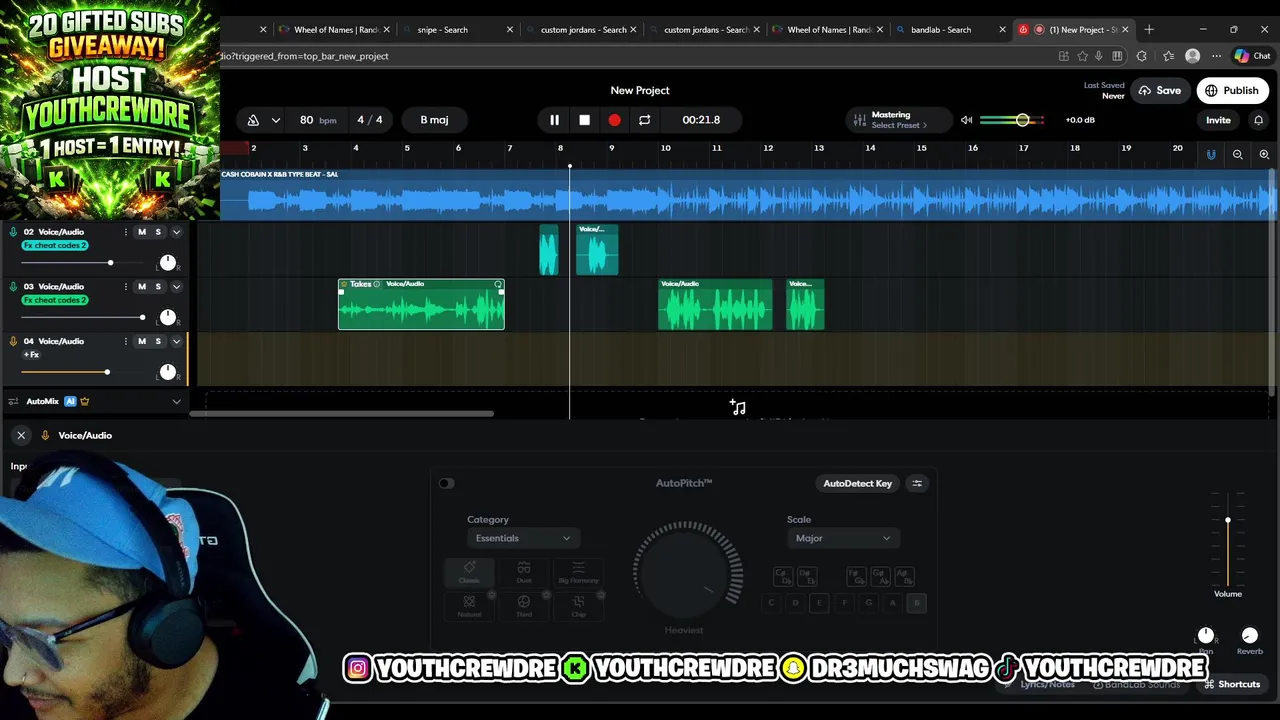
Task: Select the Natural AutoPitch preset
Action: [x=469, y=606]
